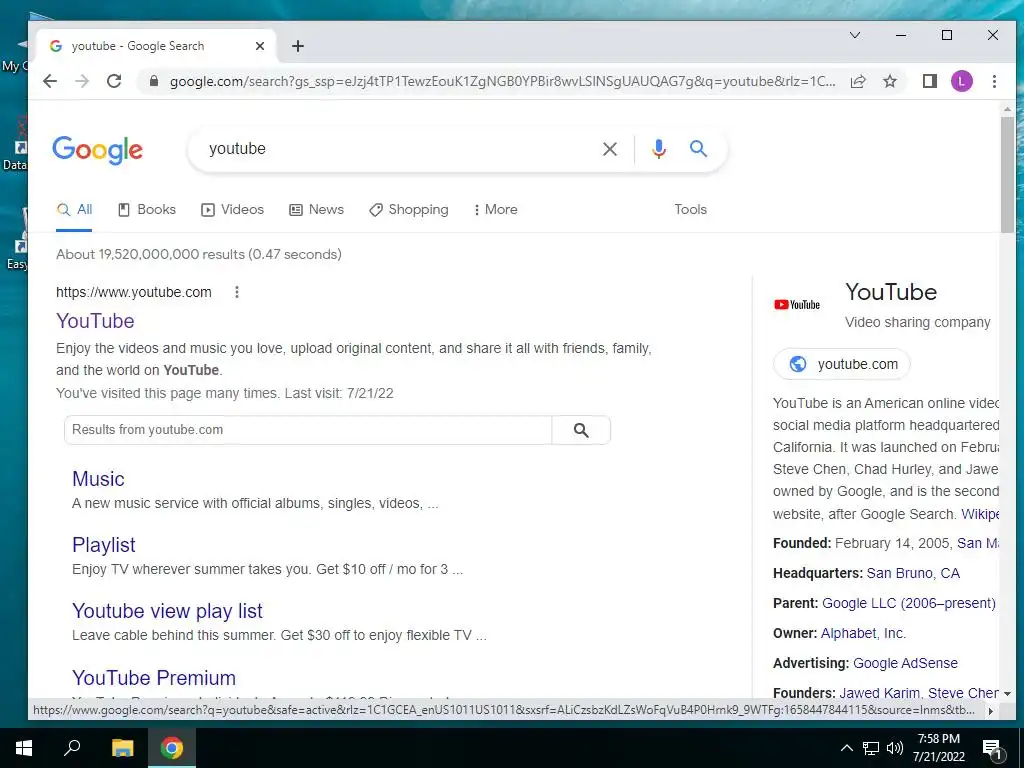The image size is (1024, 768).
Task: Go to the Google homepage via the logo
Action: (x=97, y=150)
